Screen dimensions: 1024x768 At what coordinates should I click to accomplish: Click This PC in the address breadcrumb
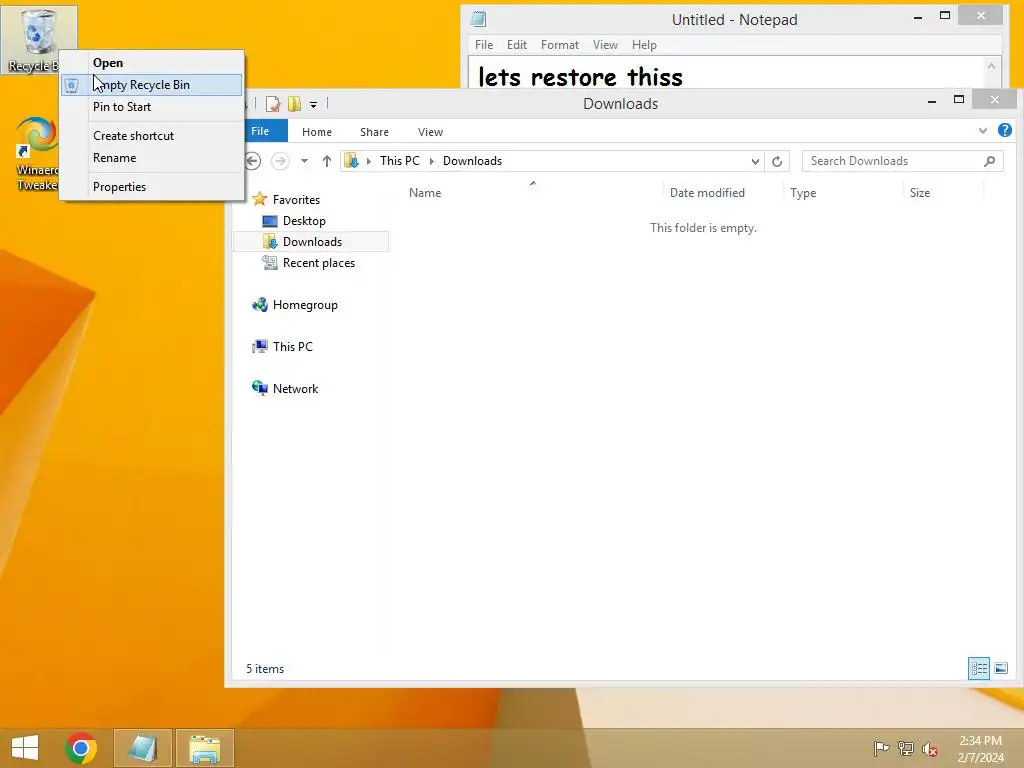click(400, 161)
